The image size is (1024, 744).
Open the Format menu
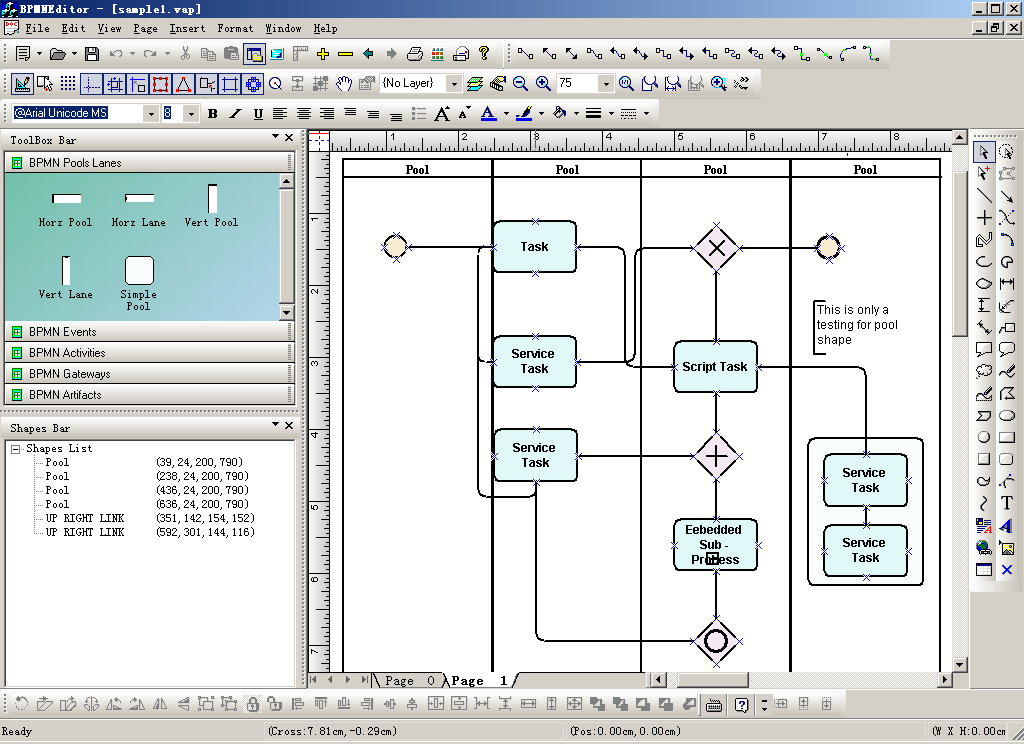(x=235, y=29)
